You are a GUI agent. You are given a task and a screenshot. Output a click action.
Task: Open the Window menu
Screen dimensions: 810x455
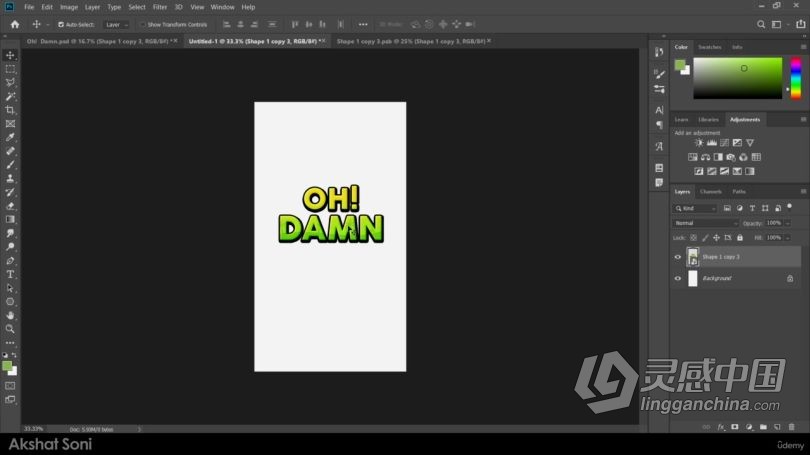tap(222, 7)
